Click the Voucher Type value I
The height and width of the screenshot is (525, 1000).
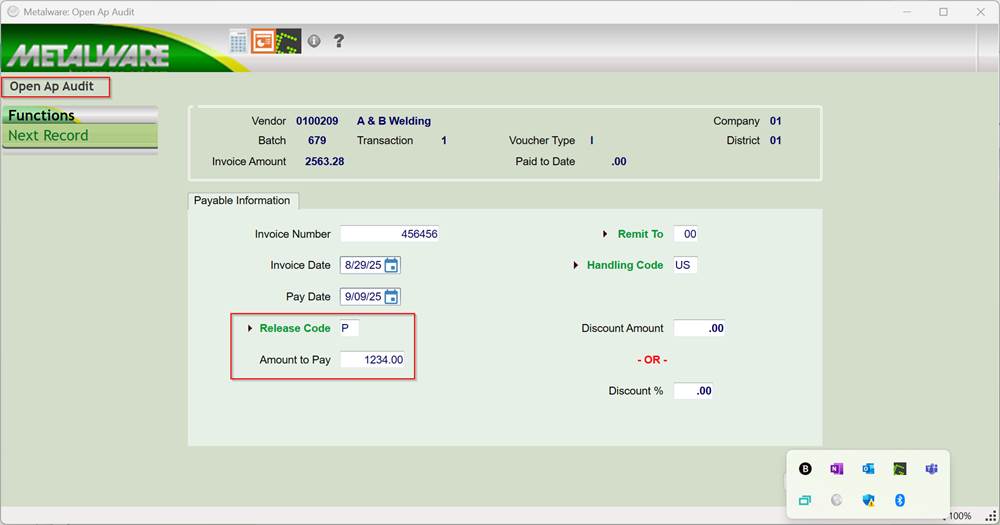point(591,140)
